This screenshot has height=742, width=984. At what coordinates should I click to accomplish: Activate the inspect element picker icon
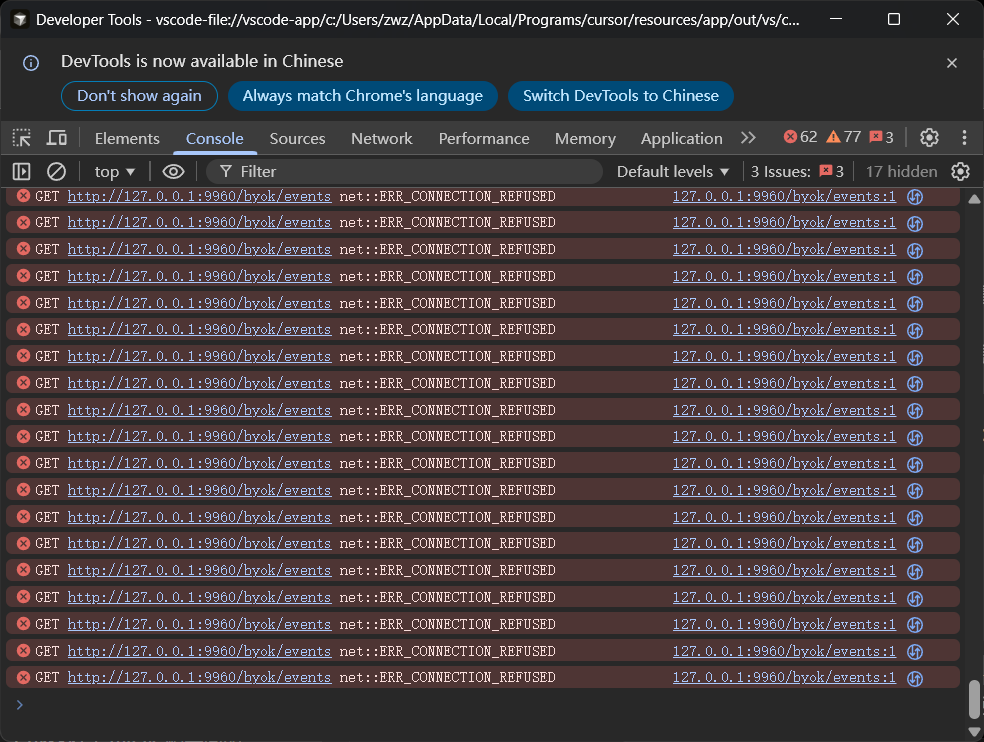click(21, 137)
